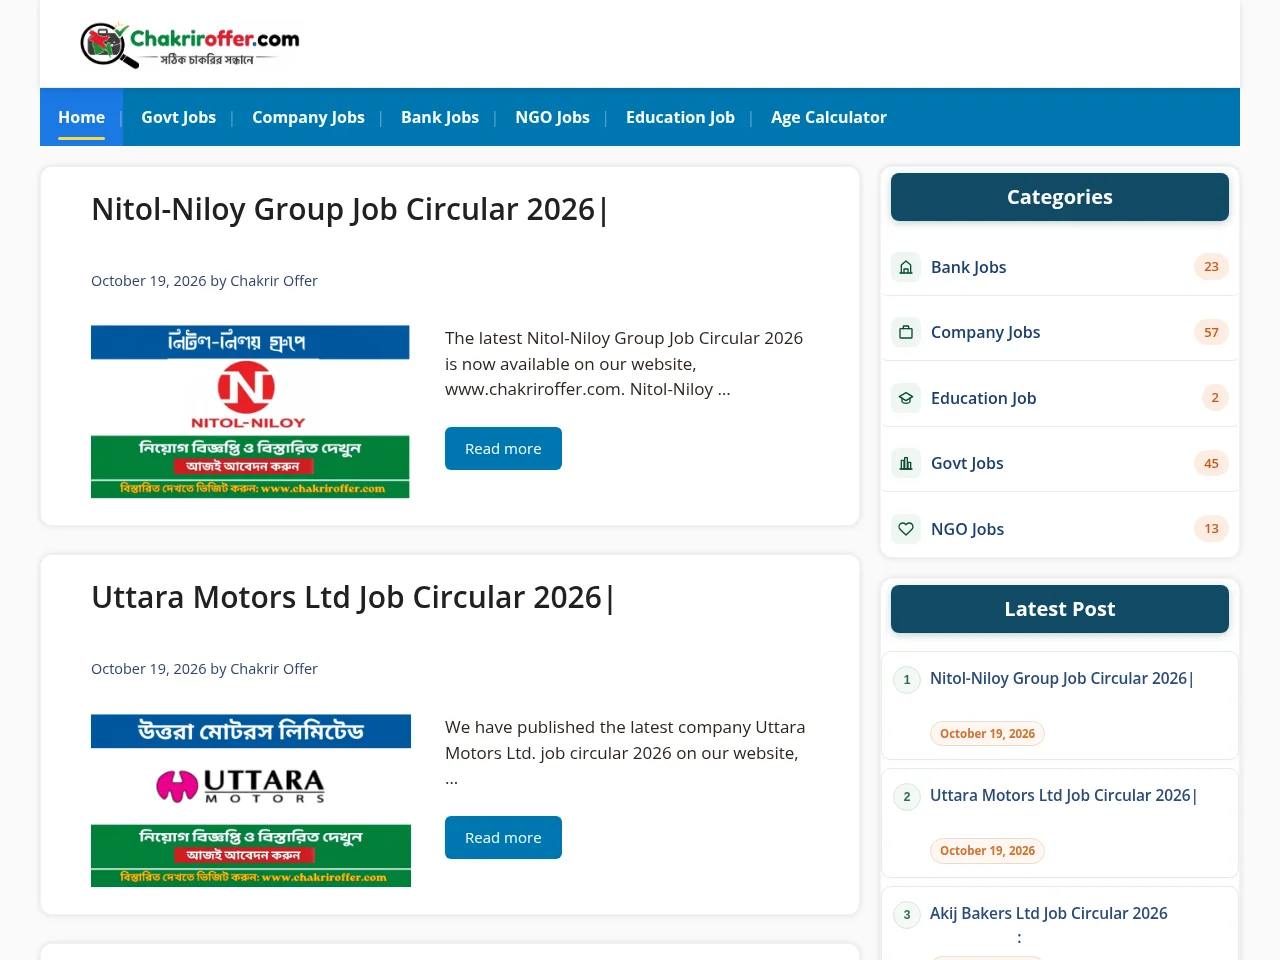This screenshot has width=1280, height=960.
Task: Click the 2 count badge for Education Job
Action: tap(1215, 398)
